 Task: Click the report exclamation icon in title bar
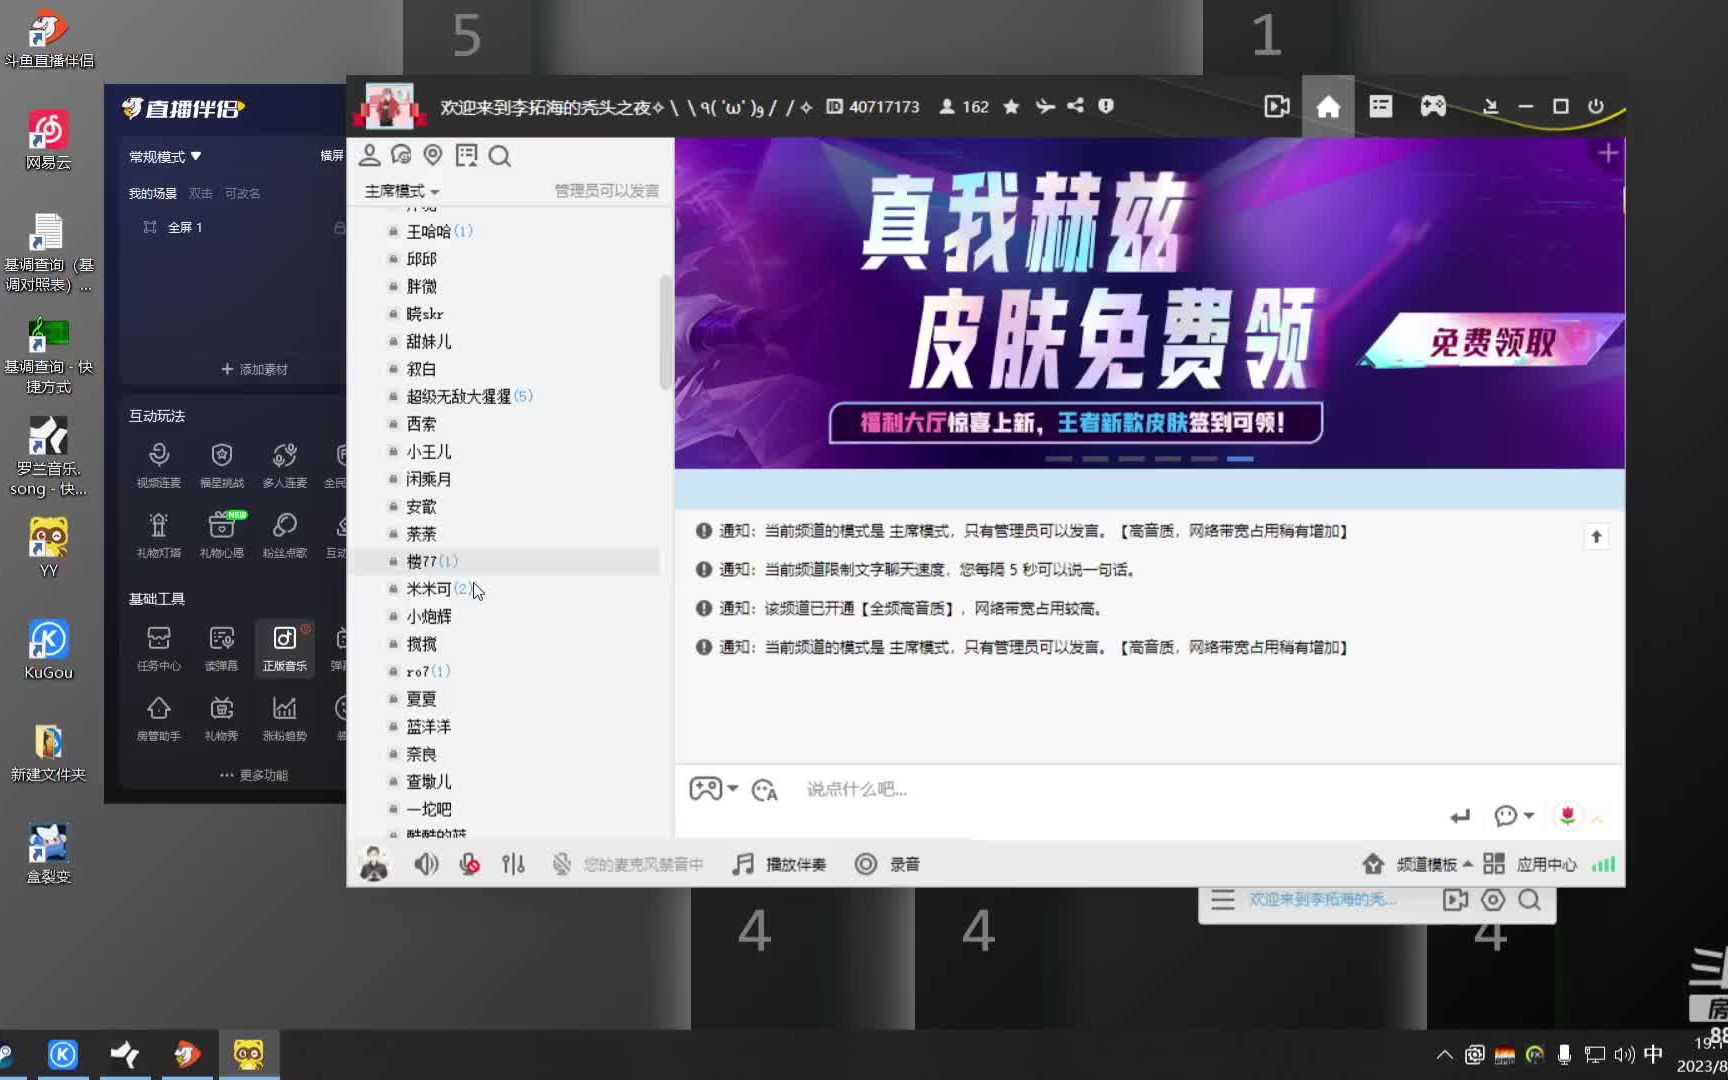tap(1106, 106)
